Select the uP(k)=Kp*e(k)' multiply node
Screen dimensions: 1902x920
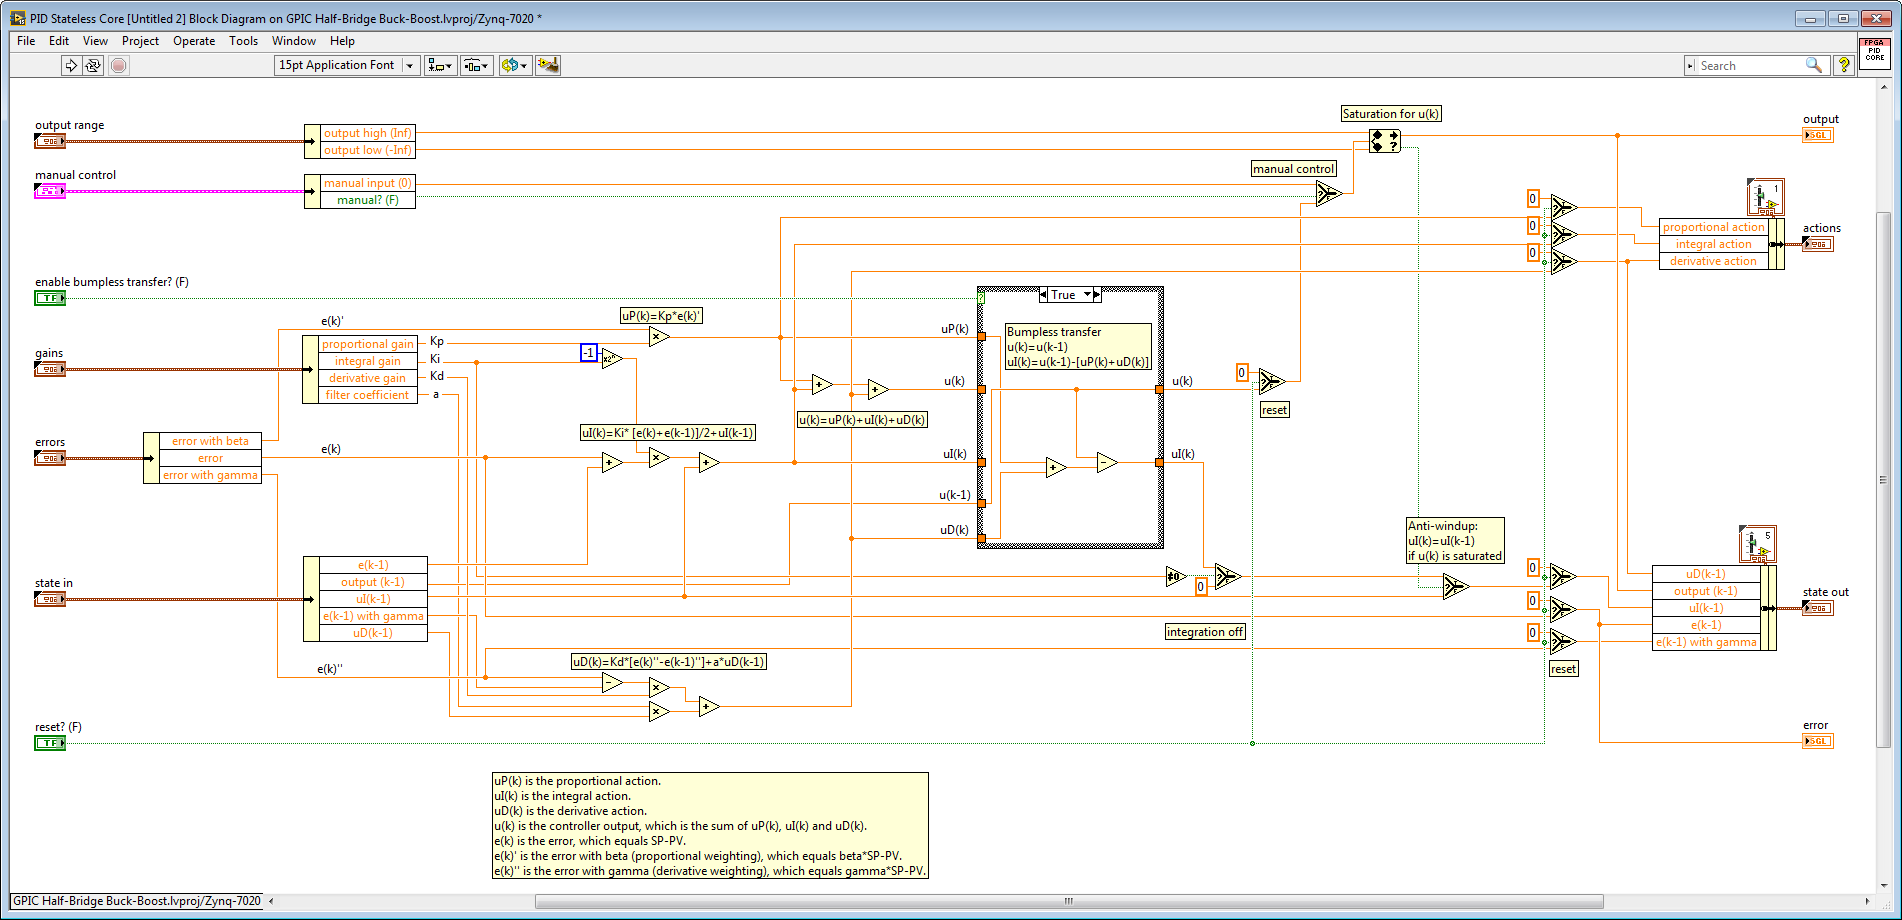(658, 336)
